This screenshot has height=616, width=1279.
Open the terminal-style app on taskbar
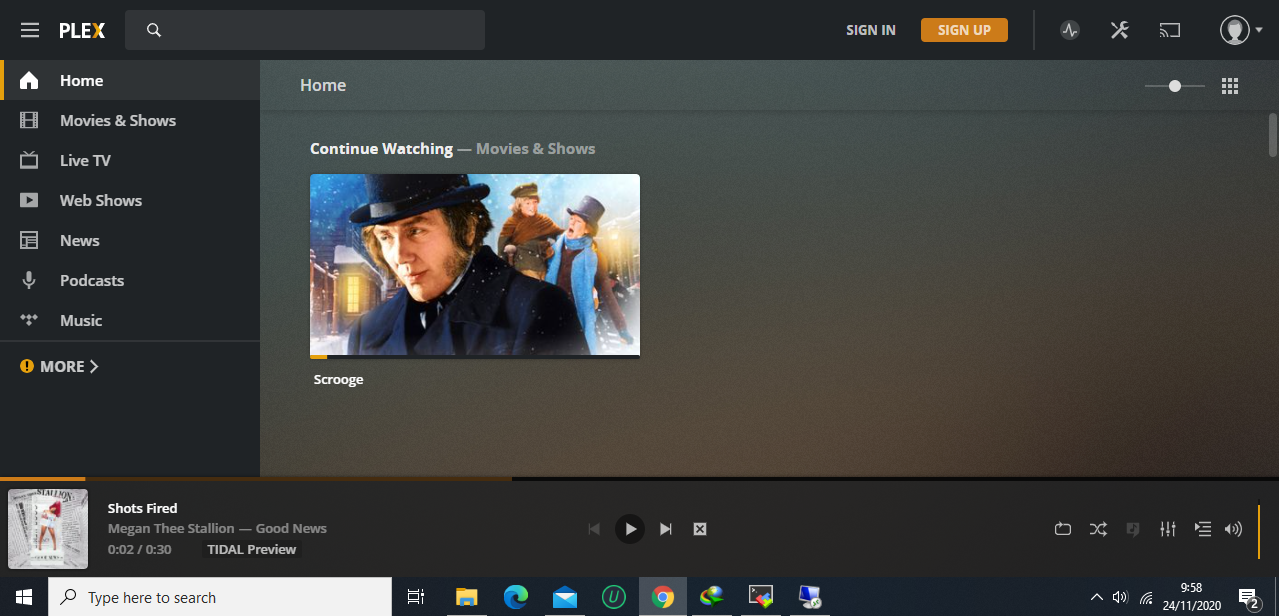click(761, 597)
